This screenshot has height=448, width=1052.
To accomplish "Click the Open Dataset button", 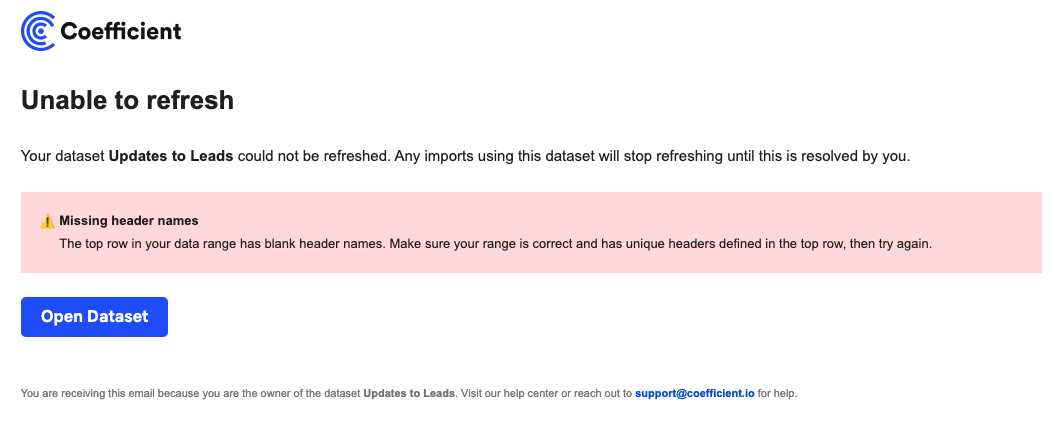I will (x=95, y=317).
